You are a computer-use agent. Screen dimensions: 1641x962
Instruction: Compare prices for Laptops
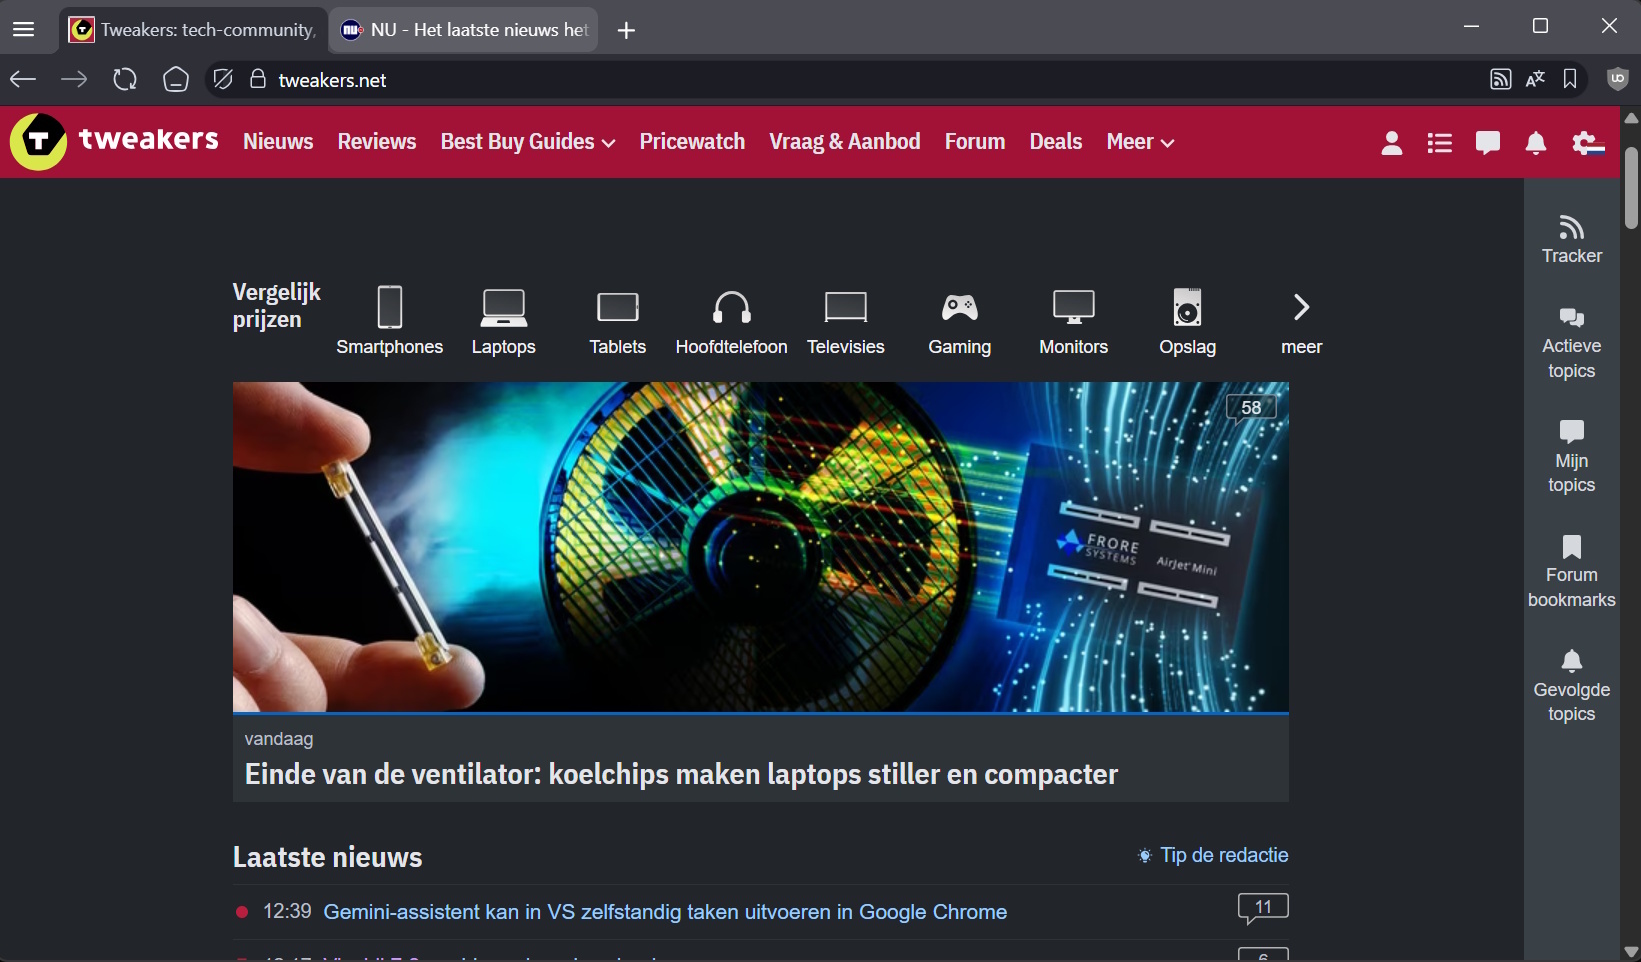pyautogui.click(x=504, y=321)
